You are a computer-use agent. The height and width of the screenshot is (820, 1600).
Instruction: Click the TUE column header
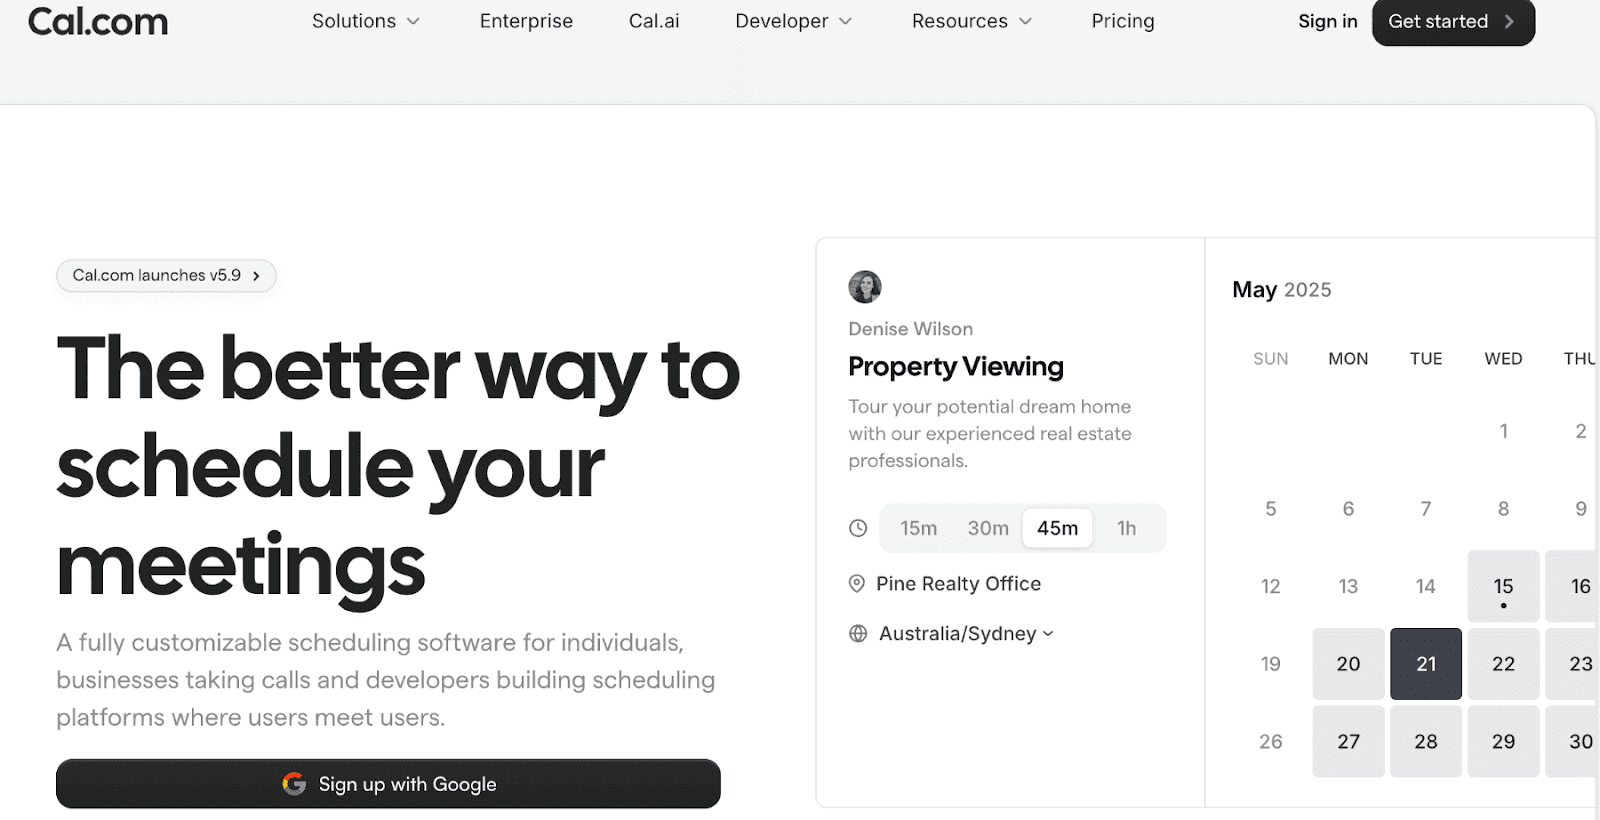(x=1426, y=359)
